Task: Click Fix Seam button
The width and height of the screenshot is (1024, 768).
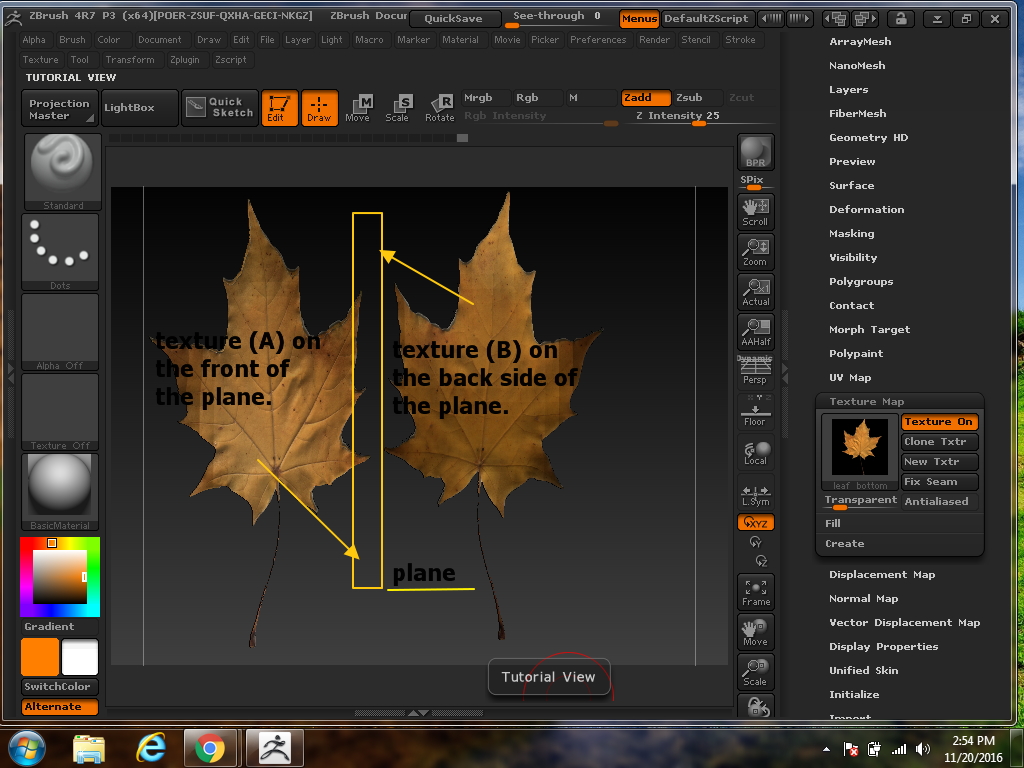Action: (939, 482)
